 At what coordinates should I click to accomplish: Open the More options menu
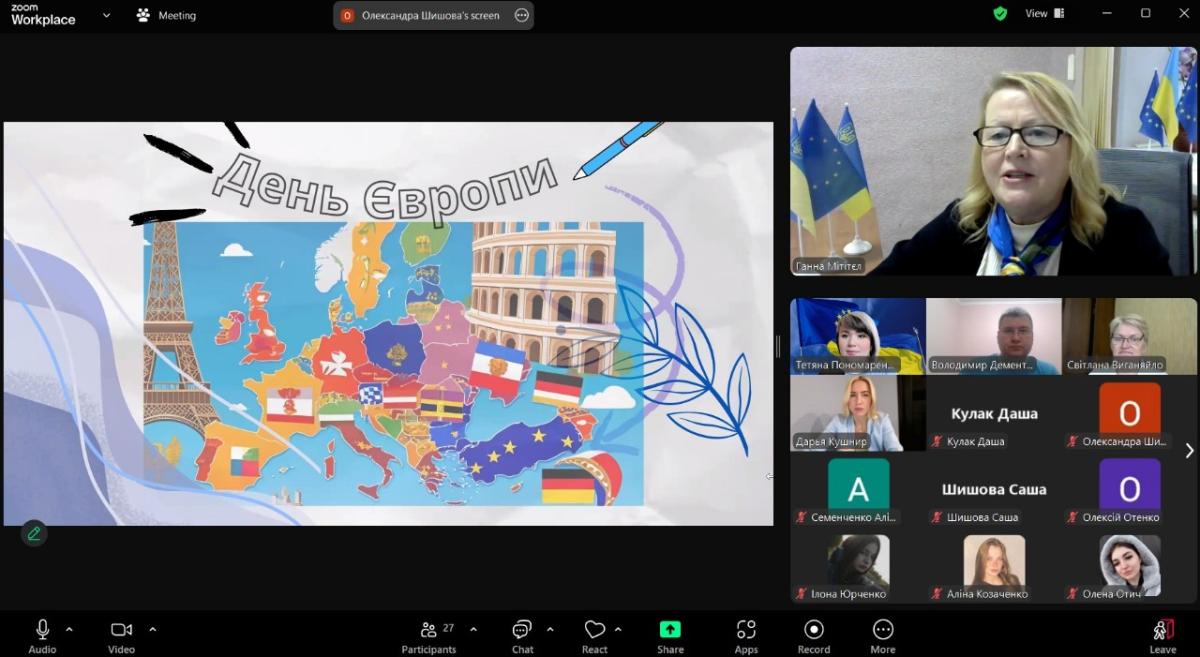pyautogui.click(x=883, y=635)
